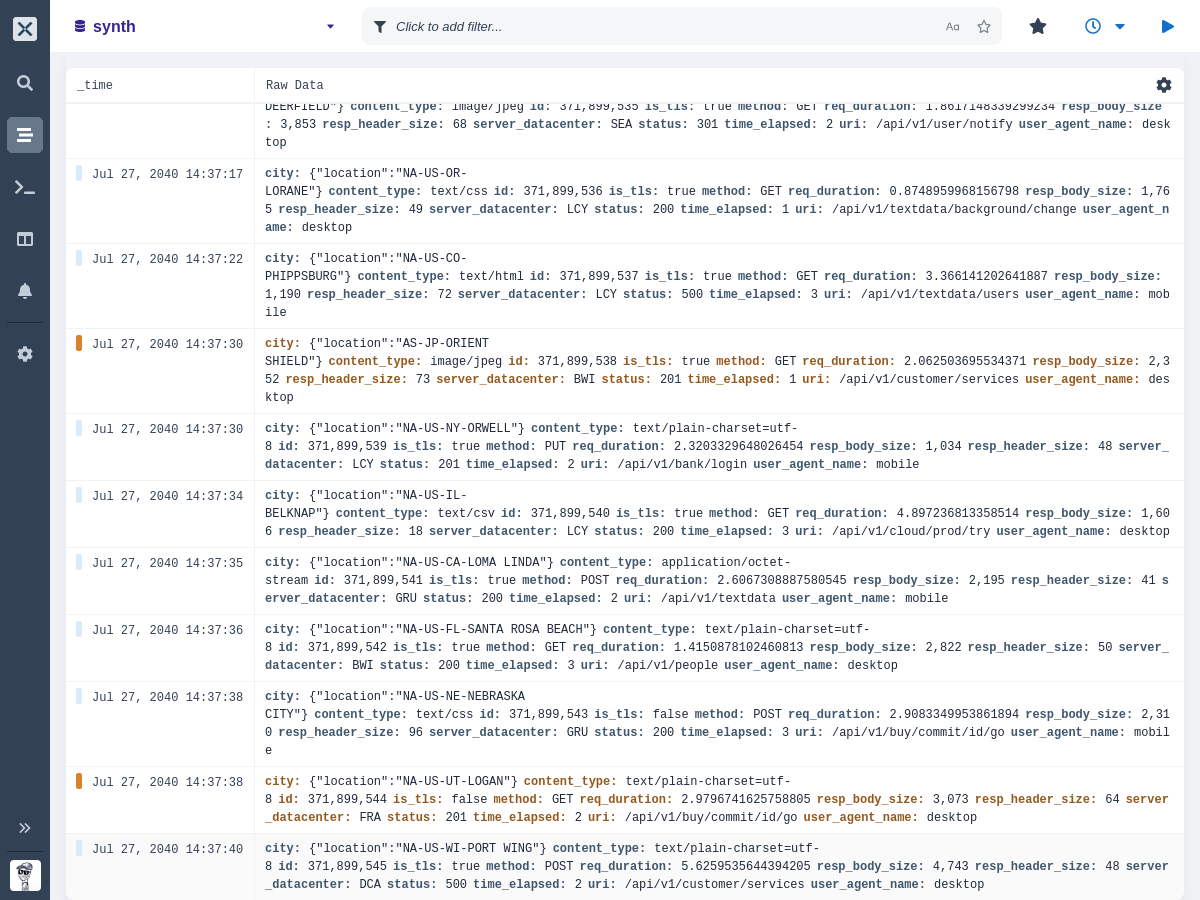Open the alerts bell icon in sidebar
1200x900 pixels.
(x=25, y=291)
